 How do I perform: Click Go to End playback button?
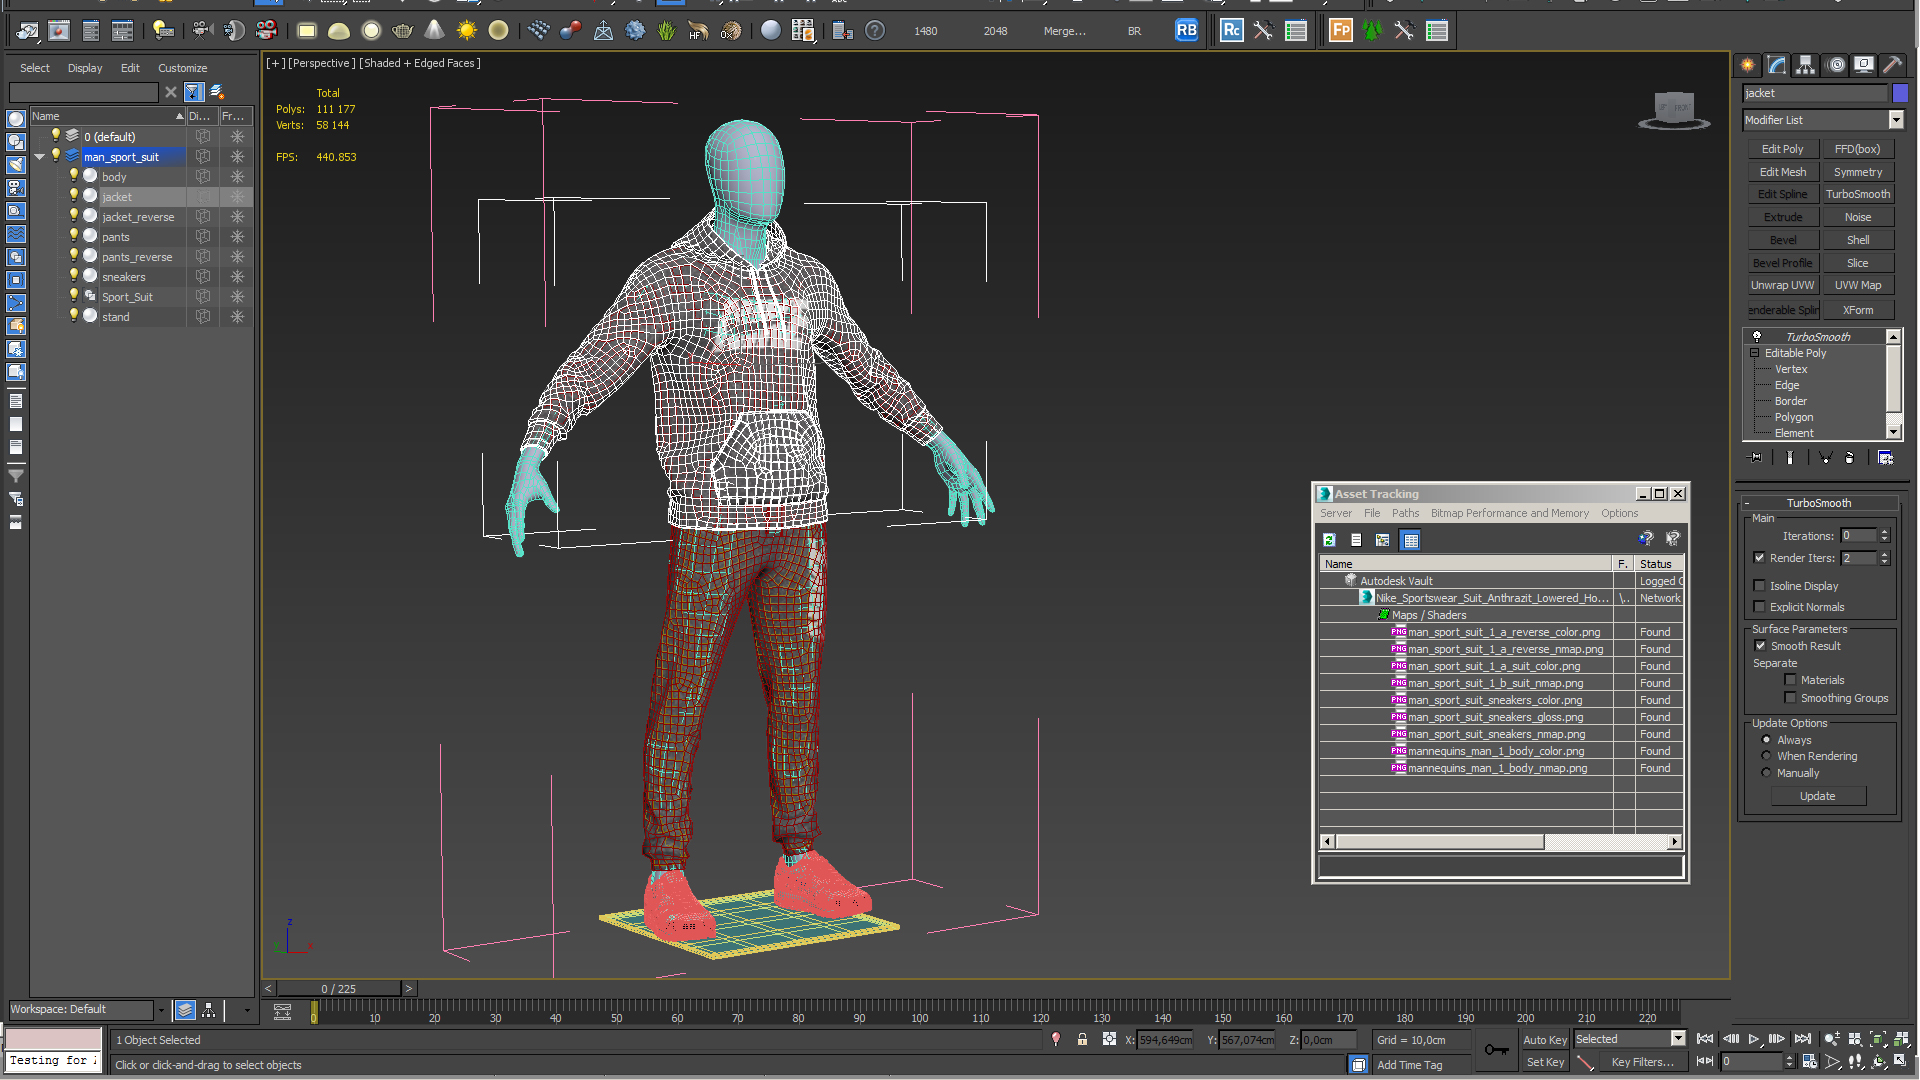1803,1040
